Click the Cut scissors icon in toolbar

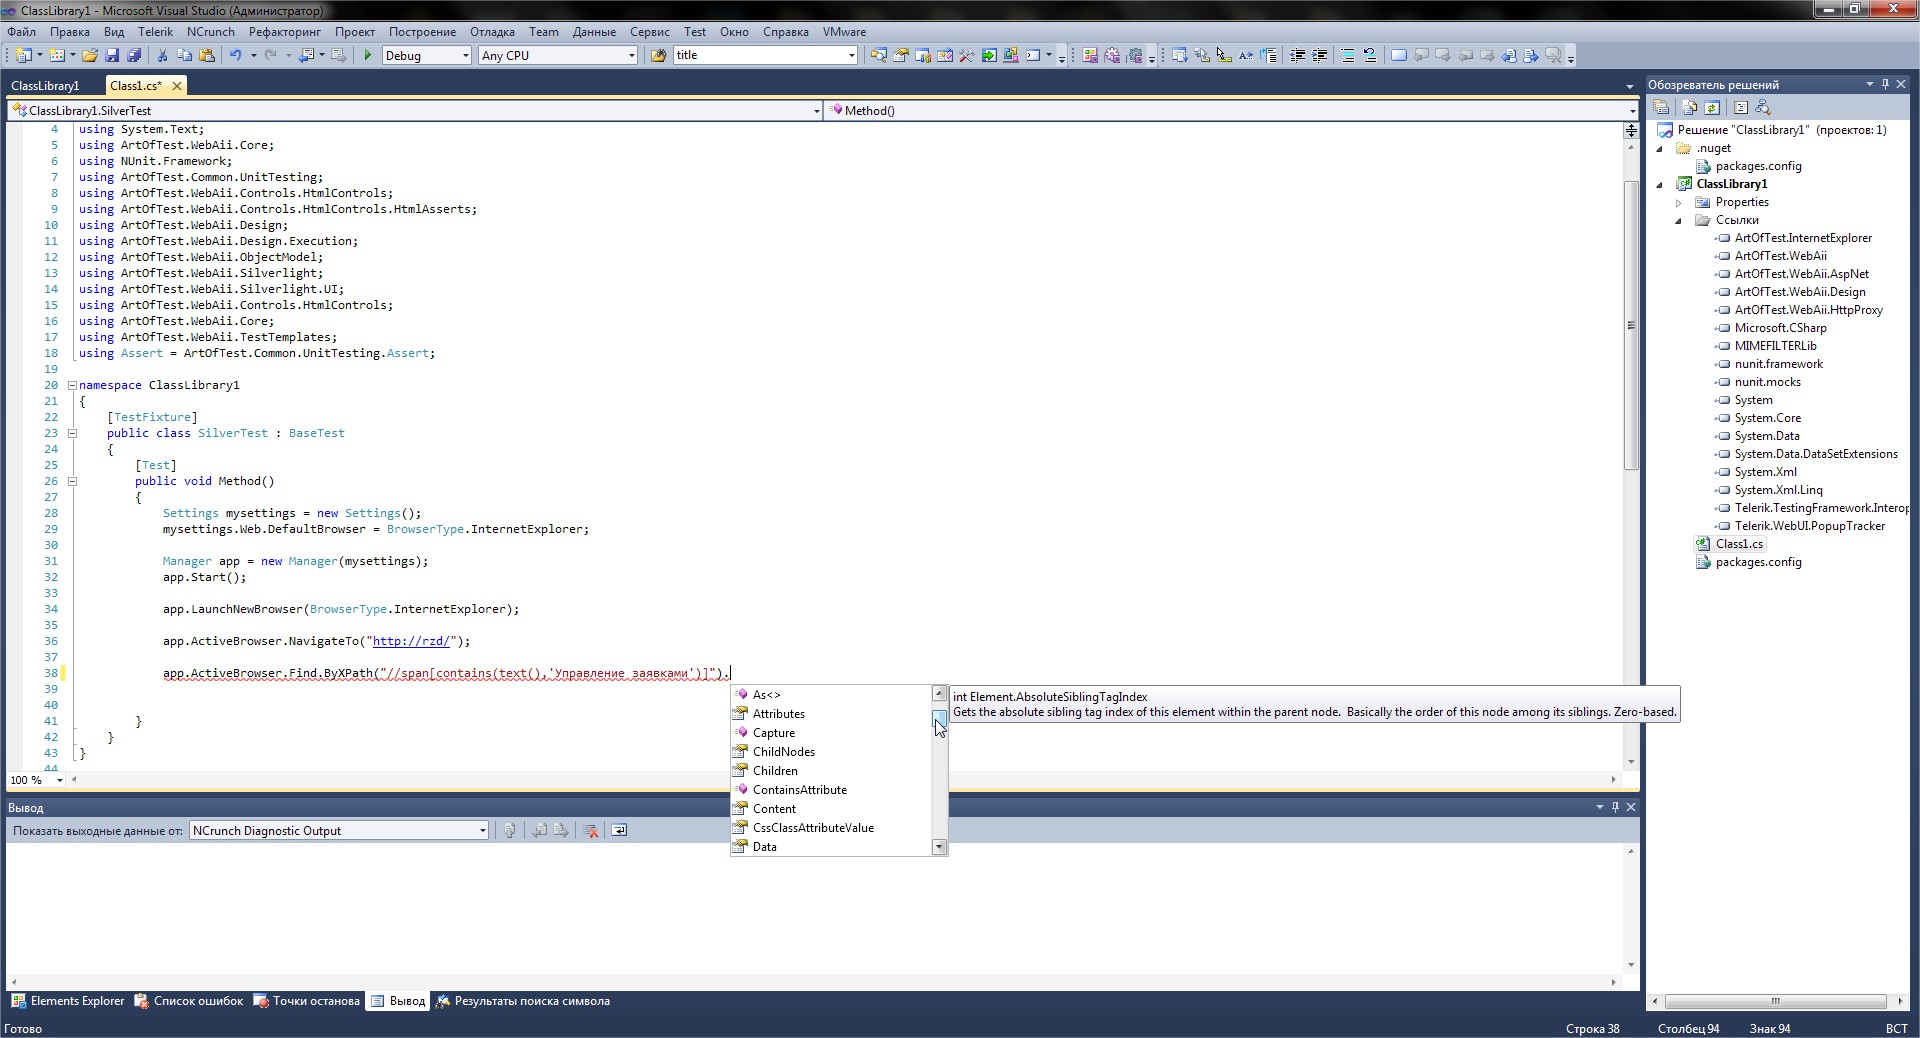pos(162,56)
